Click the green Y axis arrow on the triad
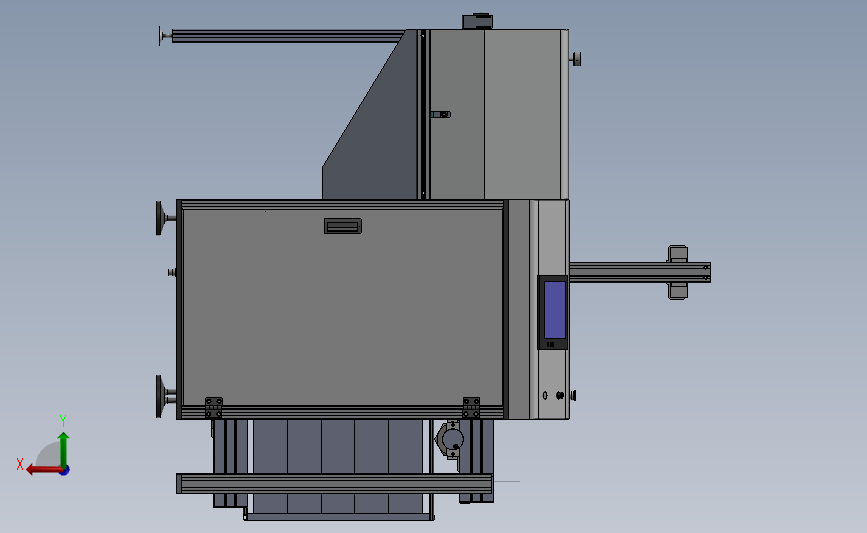This screenshot has width=867, height=533. click(x=64, y=449)
